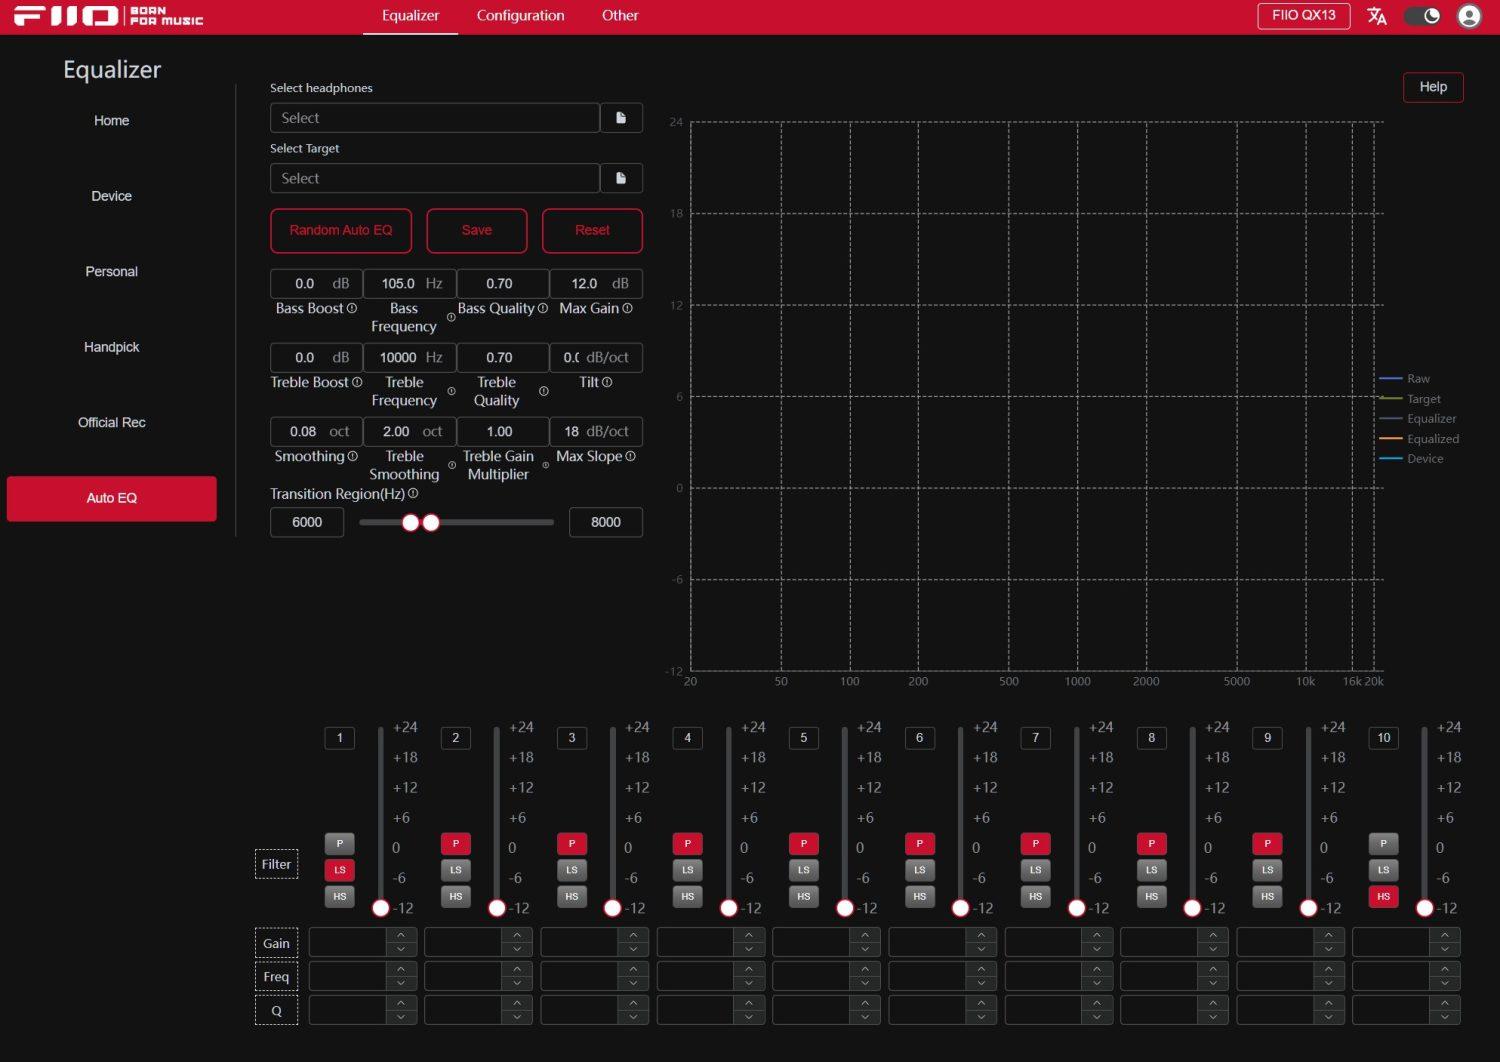Increase Gain value for band 1
This screenshot has height=1062, width=1500.
(x=401, y=935)
